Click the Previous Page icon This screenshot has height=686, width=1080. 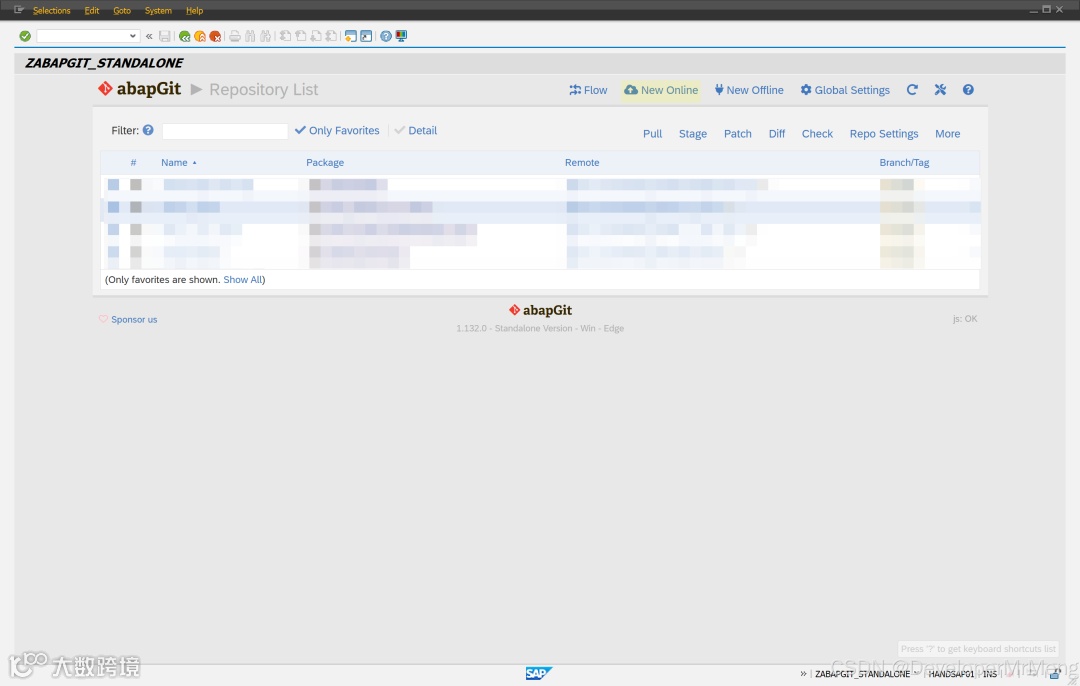301,36
